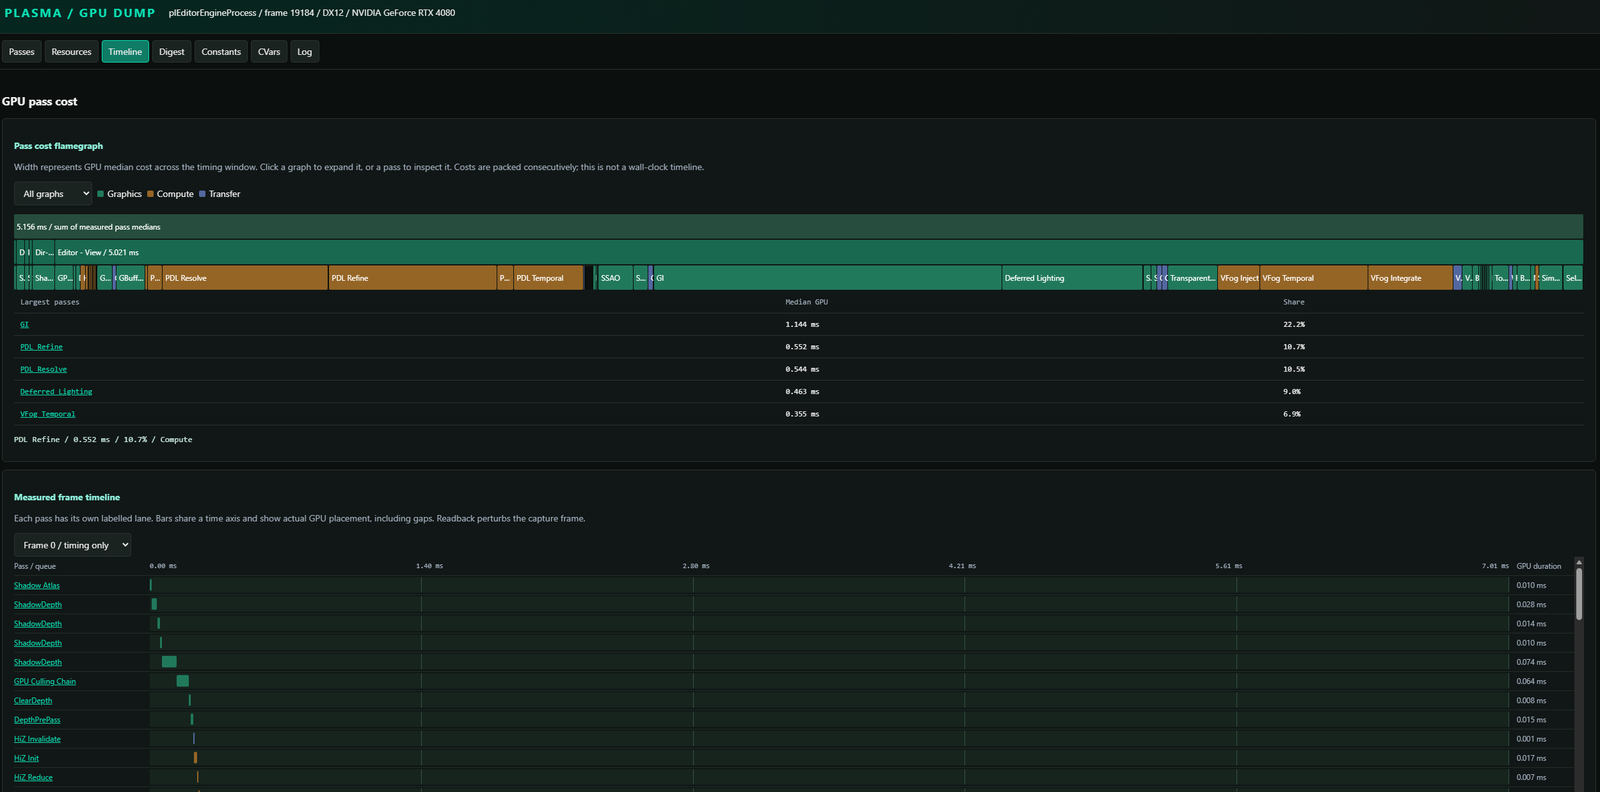Image resolution: width=1600 pixels, height=792 pixels.
Task: Open the DepthPrePass pass link
Action: [37, 720]
